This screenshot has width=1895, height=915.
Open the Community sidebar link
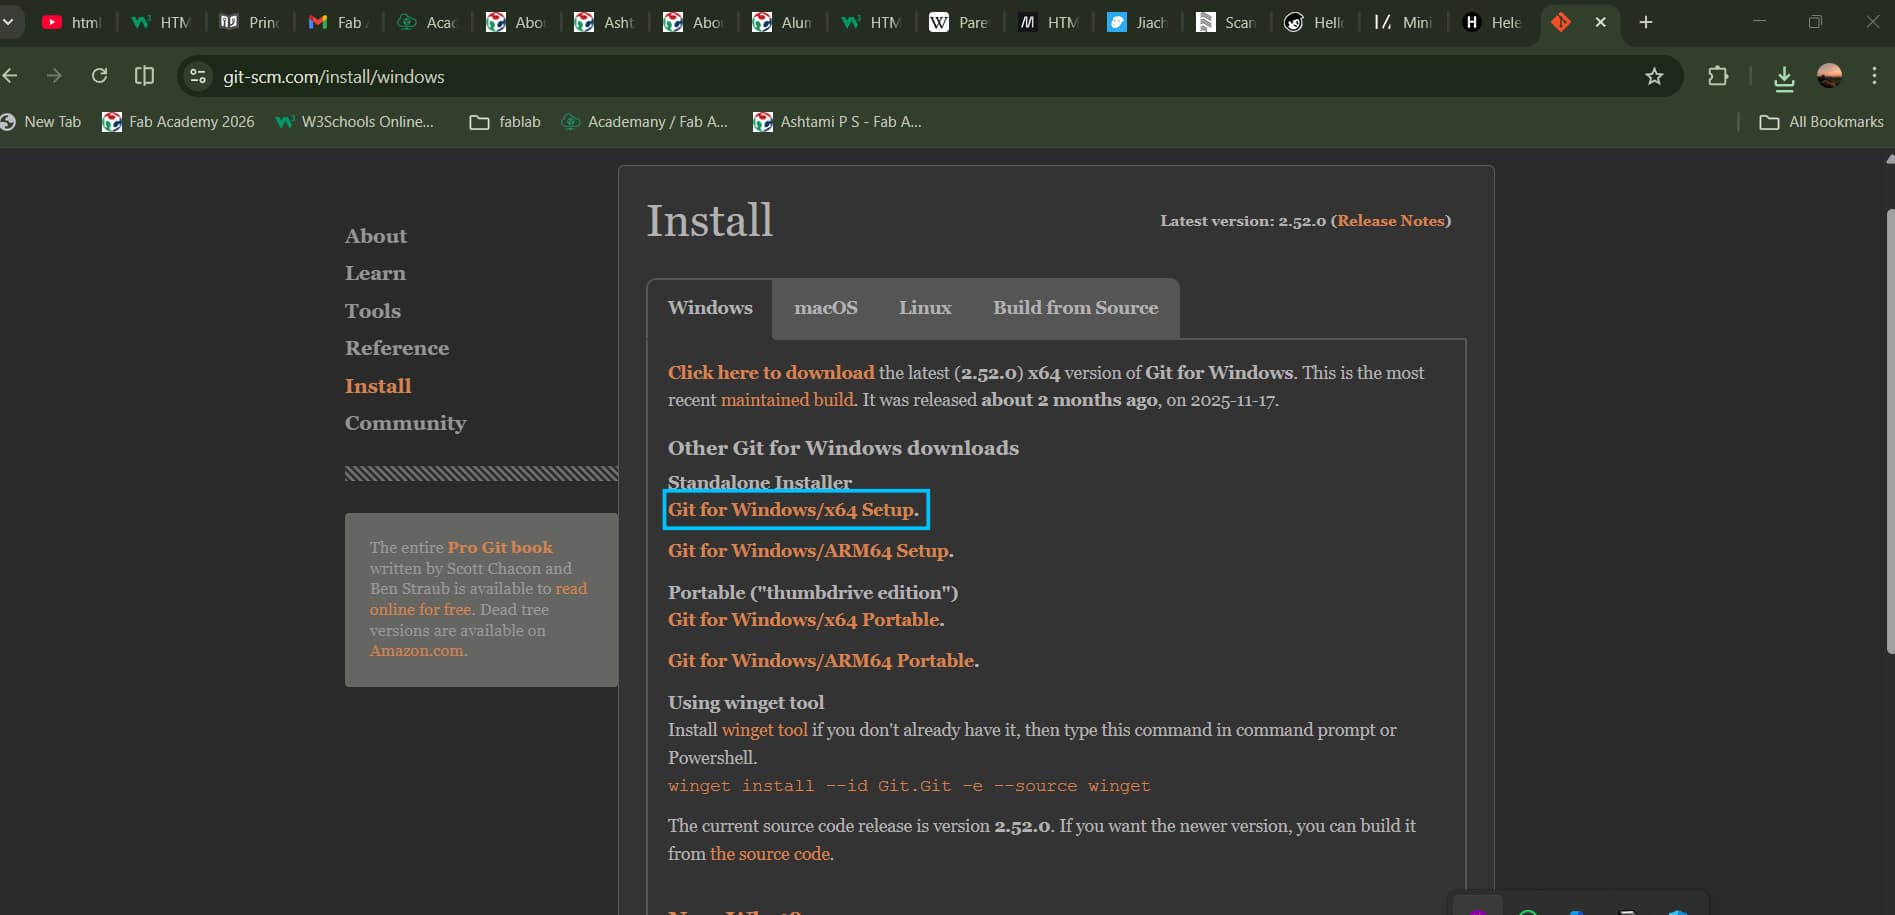[405, 423]
